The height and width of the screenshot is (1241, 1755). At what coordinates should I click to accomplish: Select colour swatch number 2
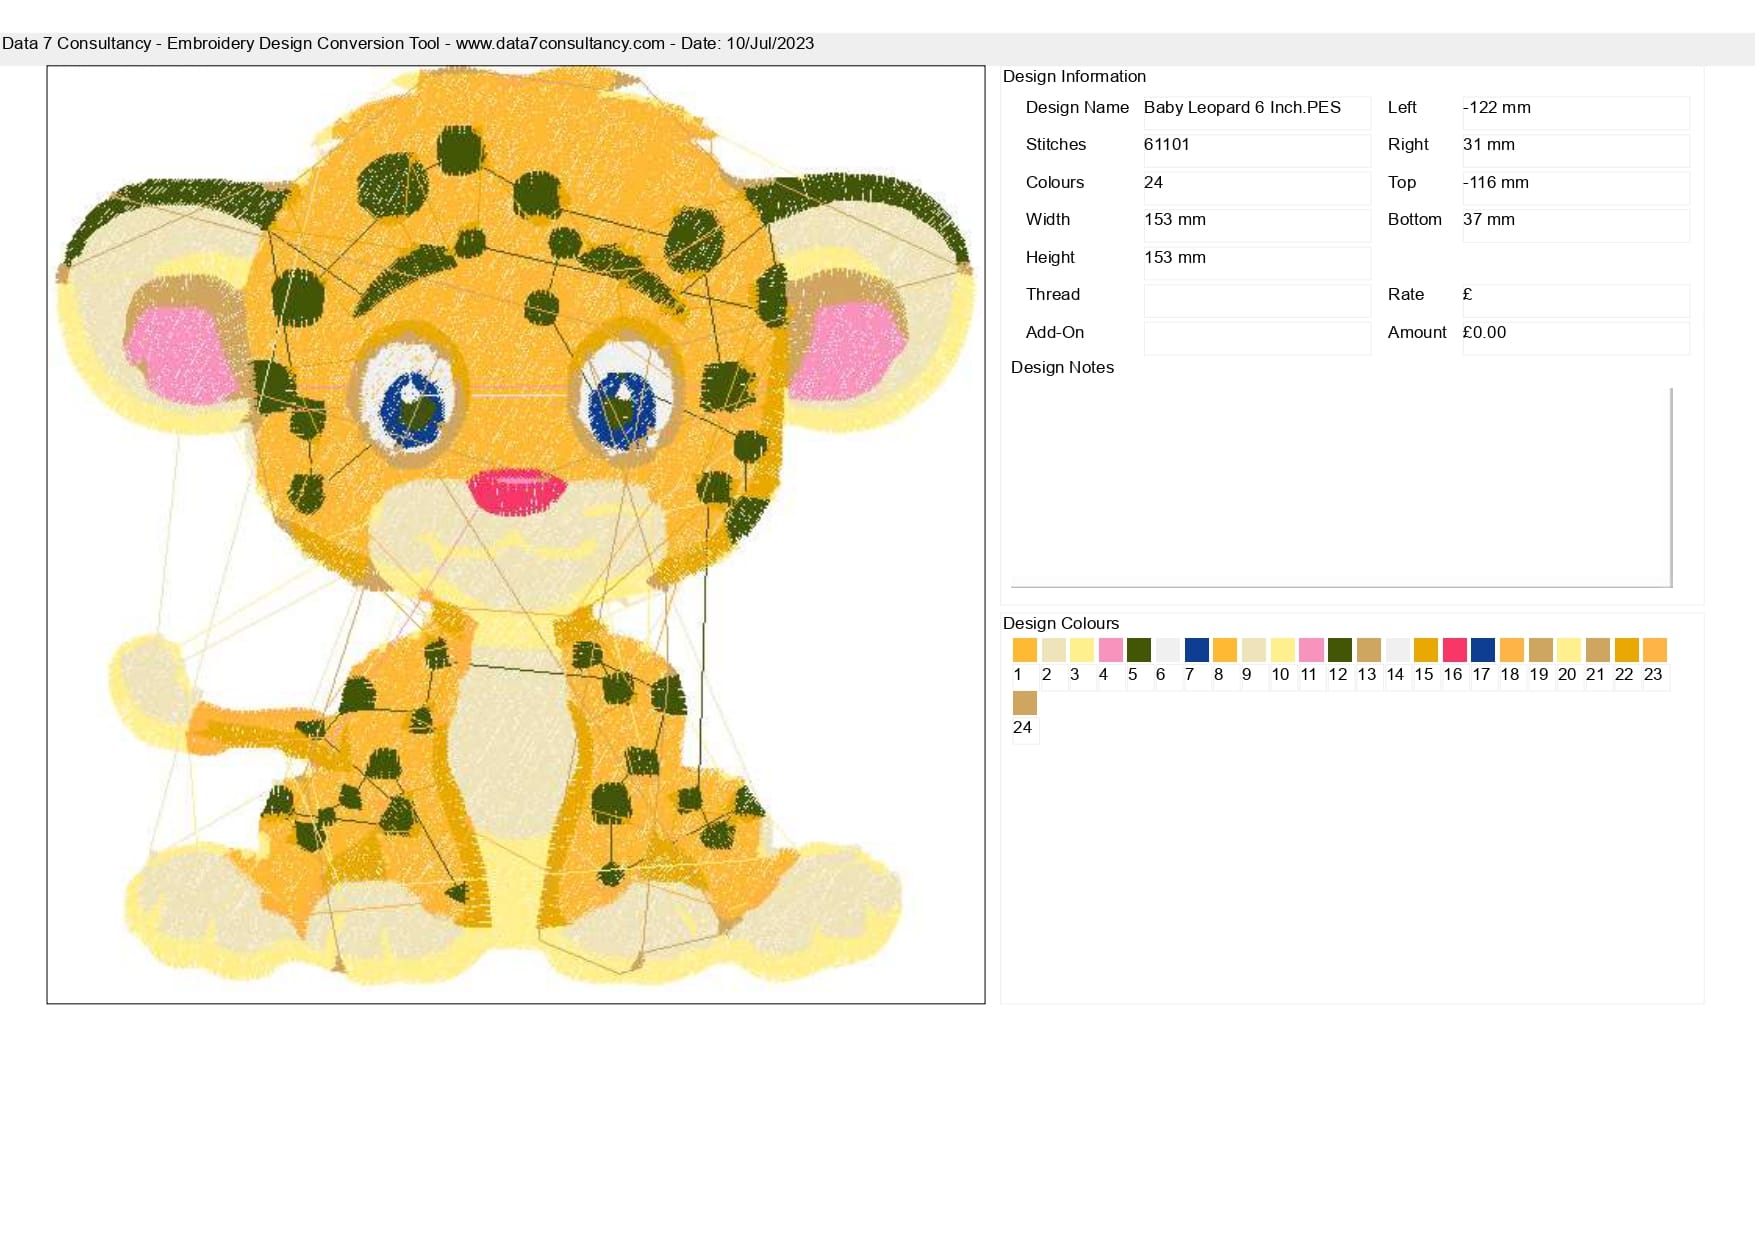tap(1053, 650)
